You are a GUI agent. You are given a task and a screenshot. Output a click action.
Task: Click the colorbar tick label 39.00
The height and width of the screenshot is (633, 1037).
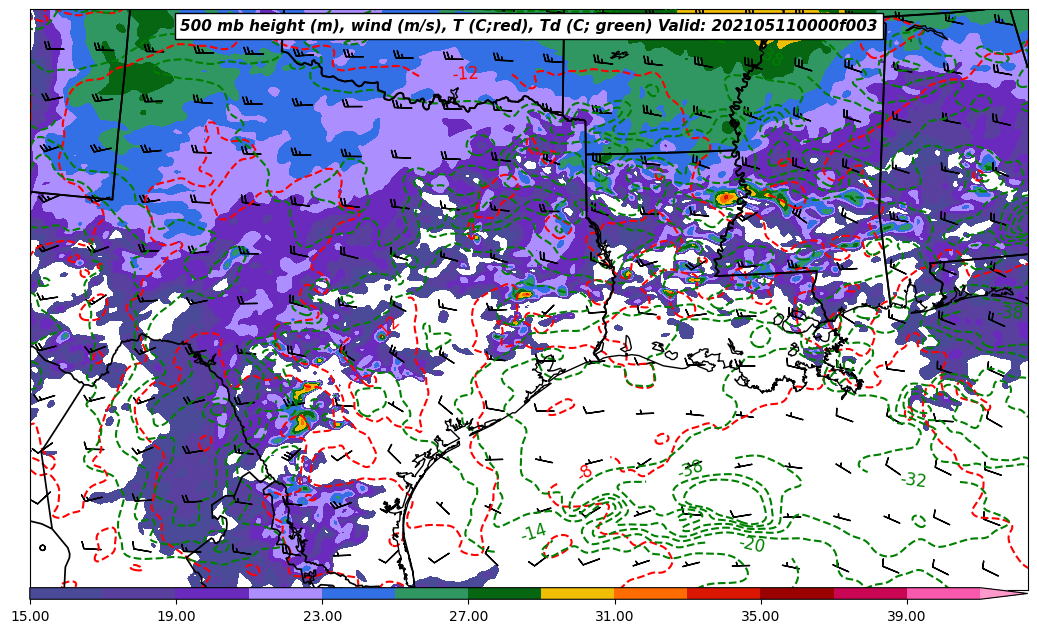[x=907, y=616]
